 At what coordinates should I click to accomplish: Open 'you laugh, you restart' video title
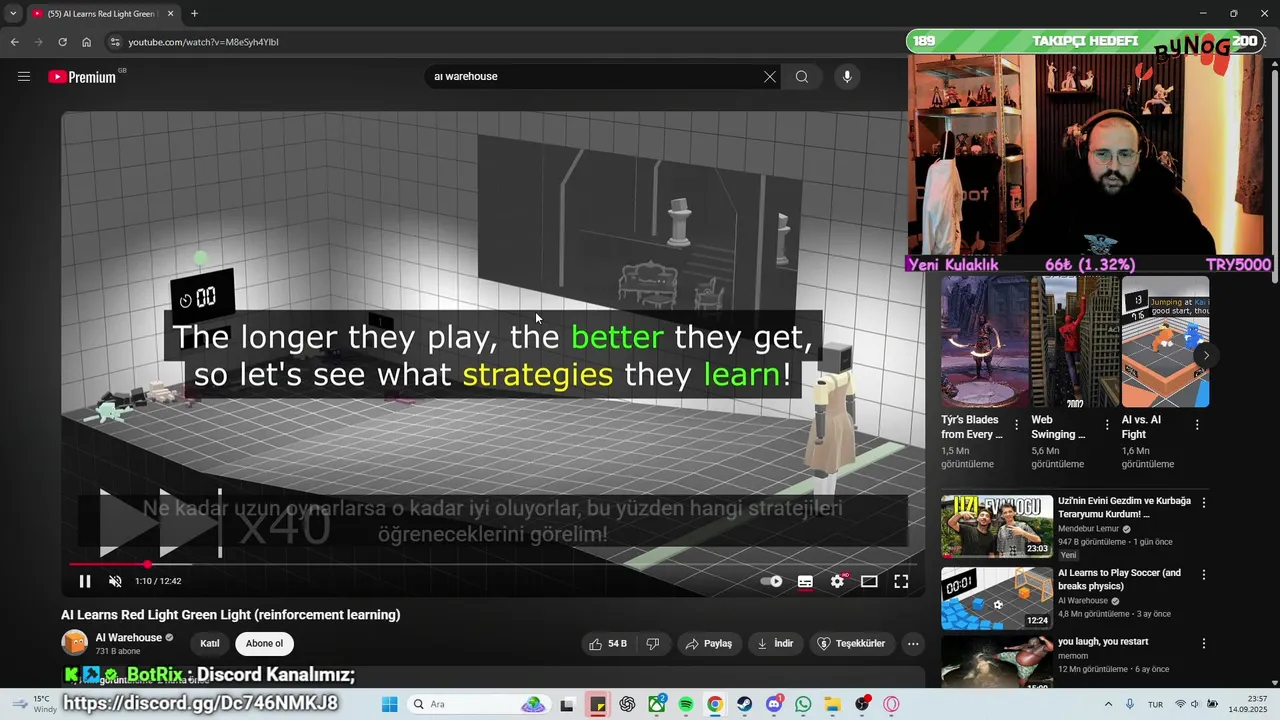pos(1103,642)
